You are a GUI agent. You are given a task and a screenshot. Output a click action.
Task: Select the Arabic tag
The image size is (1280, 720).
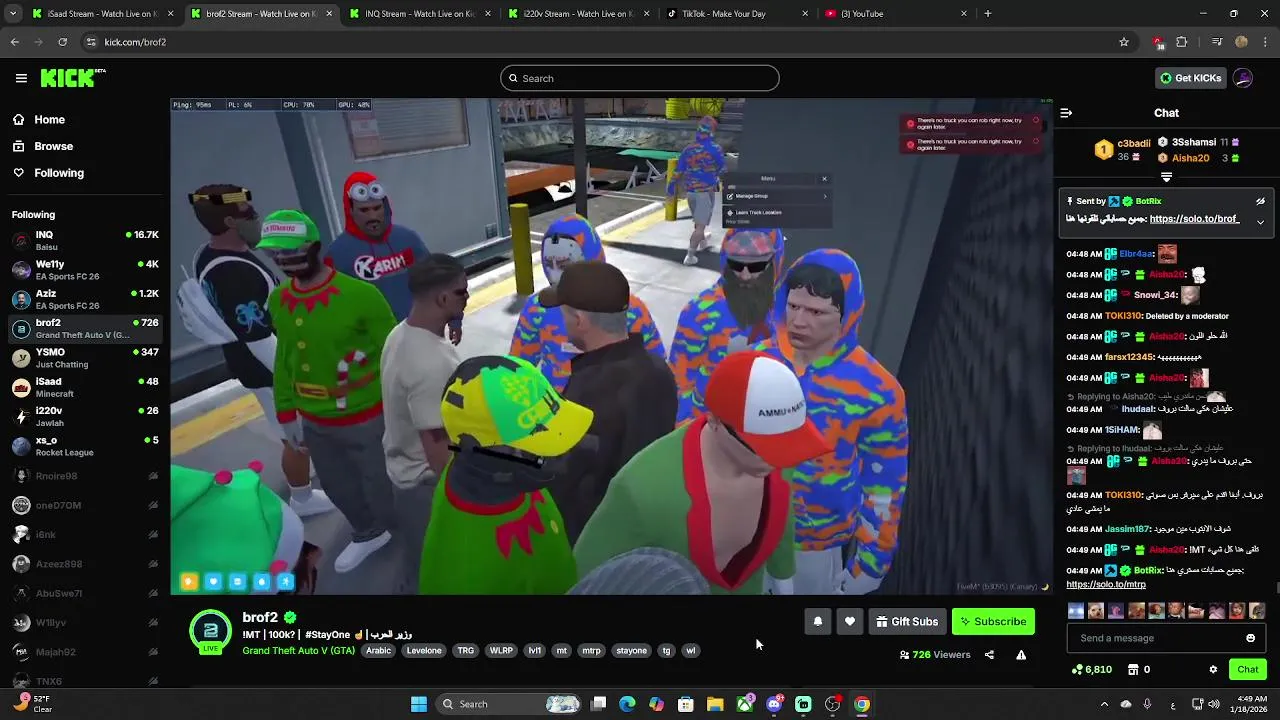(378, 651)
